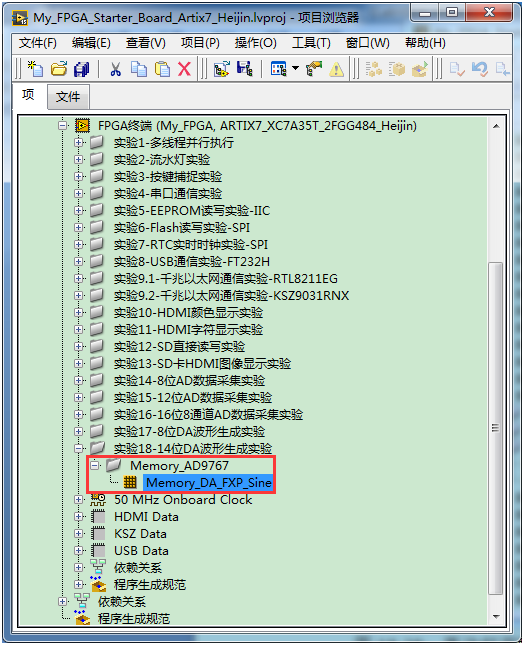
Task: Open the 工具(T) menu
Action: click(x=311, y=43)
